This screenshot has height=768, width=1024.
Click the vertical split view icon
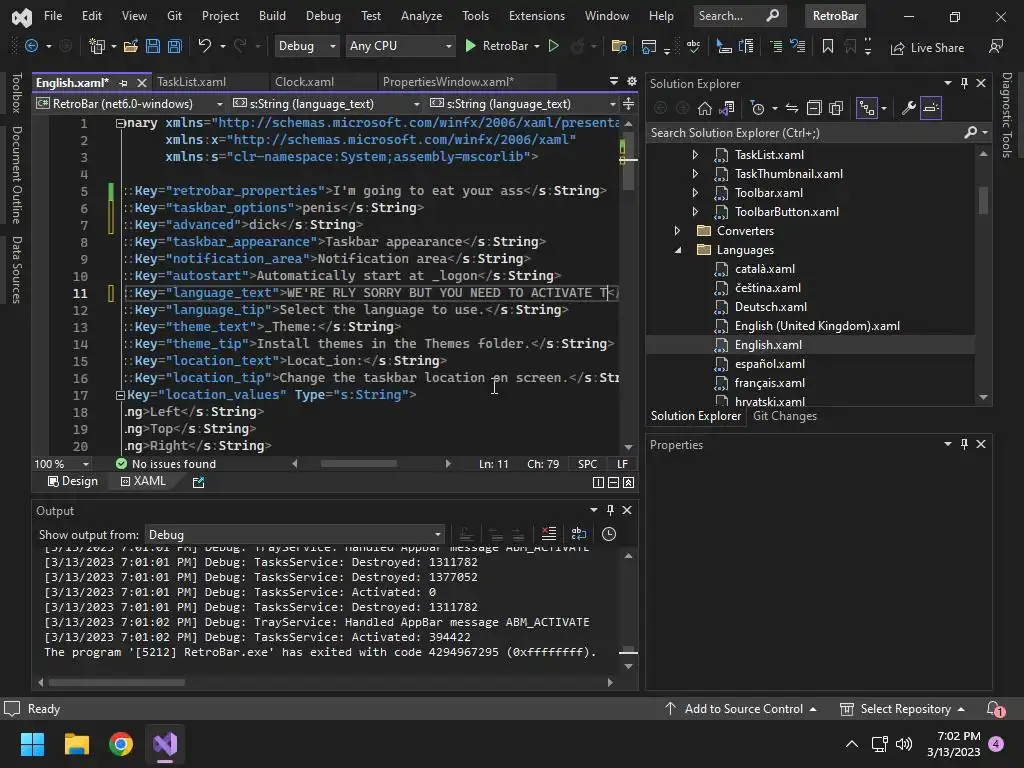598,482
